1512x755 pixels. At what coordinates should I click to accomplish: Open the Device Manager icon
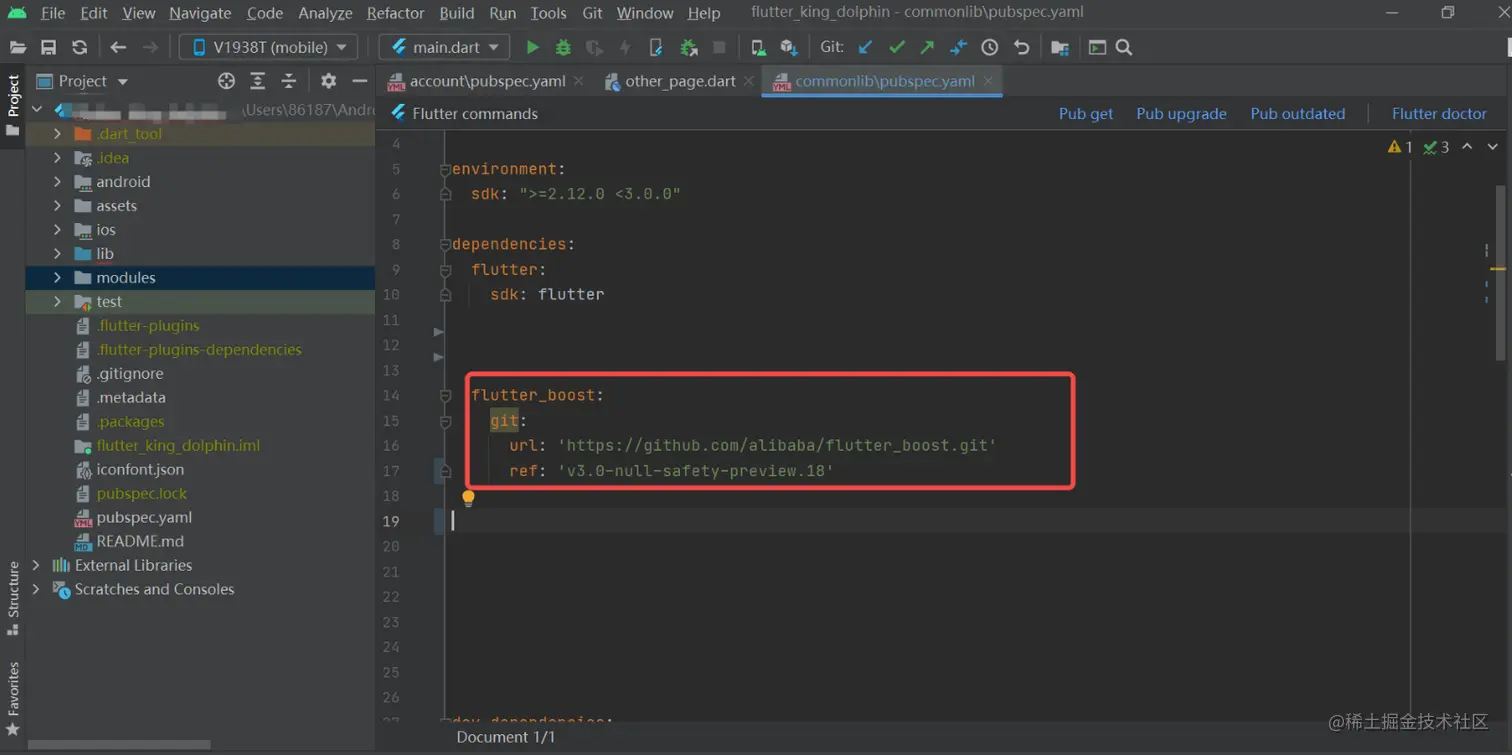[x=758, y=47]
